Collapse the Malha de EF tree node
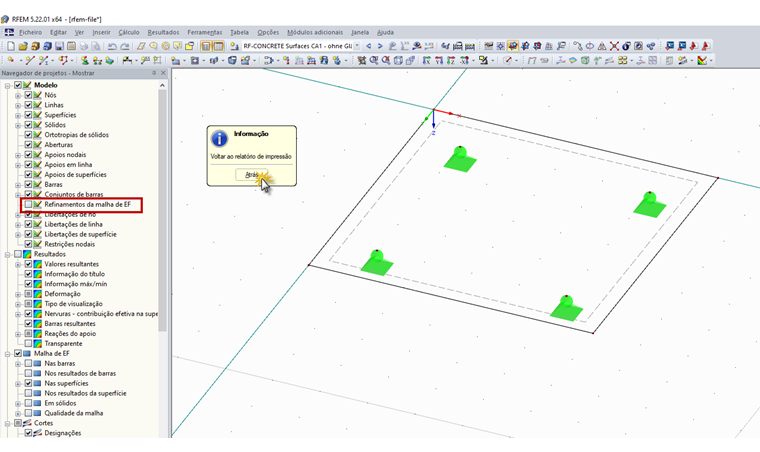 coord(8,354)
